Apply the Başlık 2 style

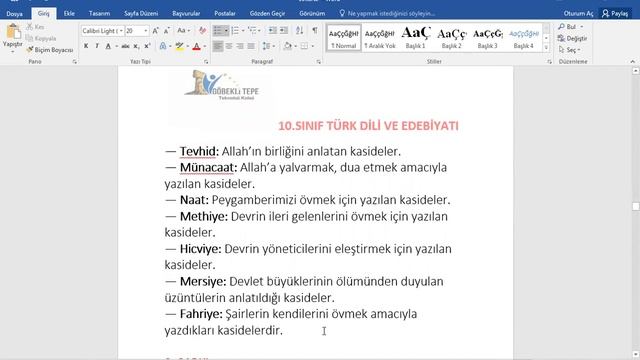(451, 38)
